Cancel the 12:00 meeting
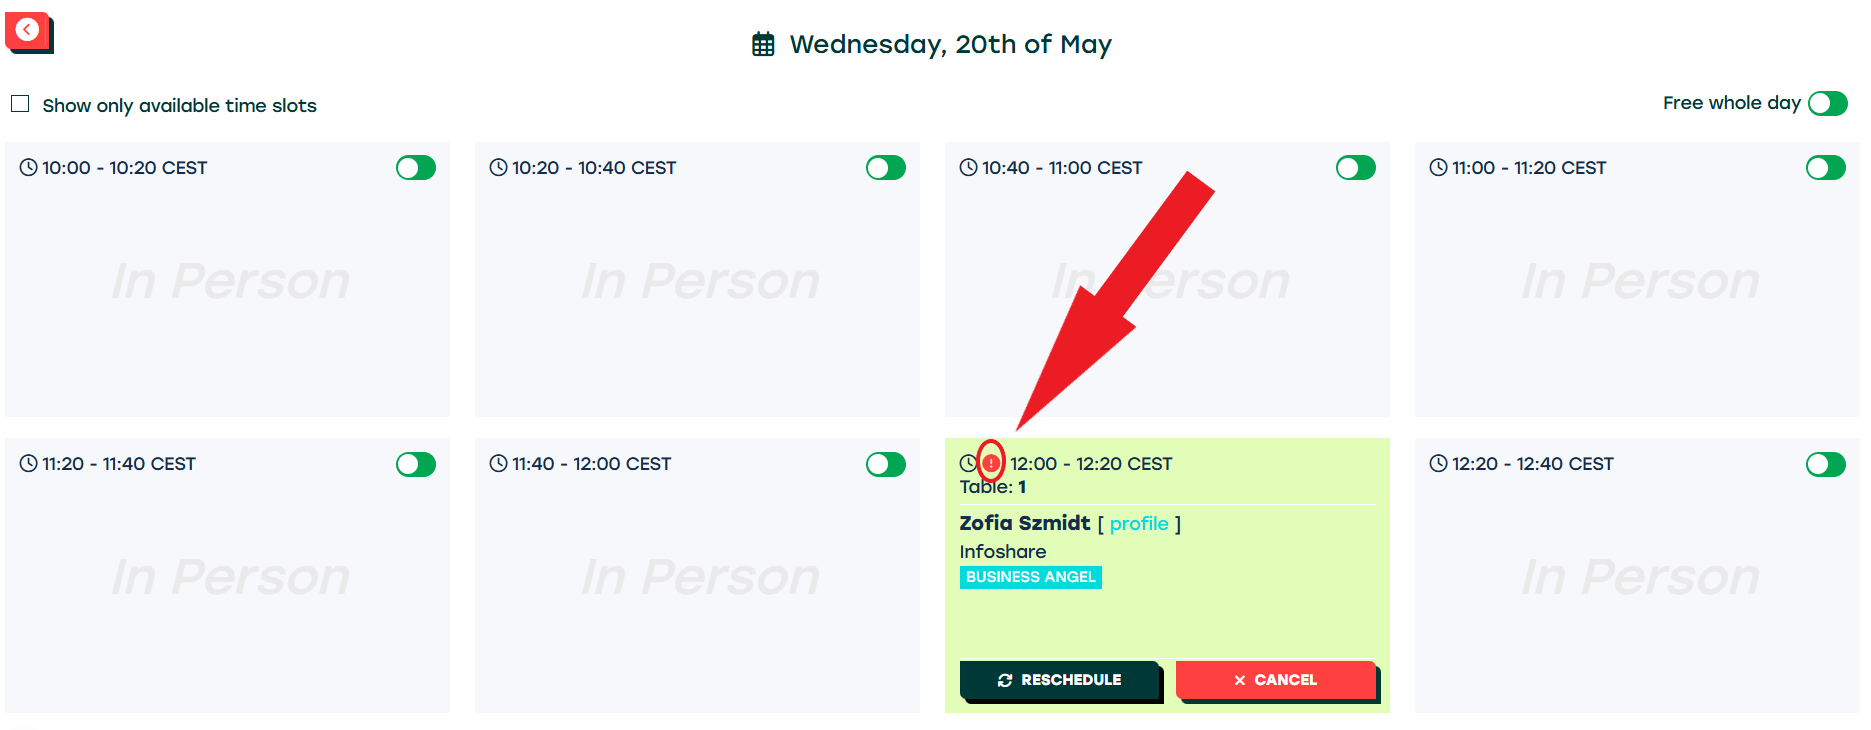The height and width of the screenshot is (730, 1871). pyautogui.click(x=1275, y=680)
